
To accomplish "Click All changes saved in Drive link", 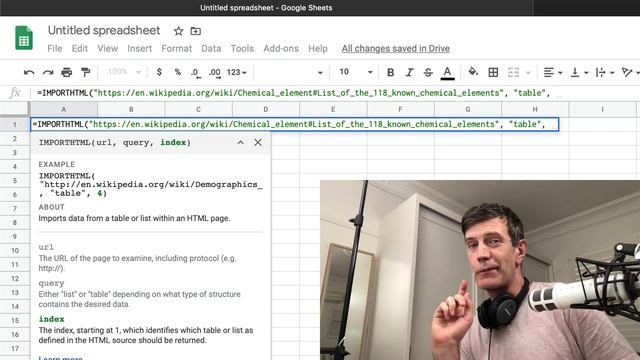I will pos(396,49).
